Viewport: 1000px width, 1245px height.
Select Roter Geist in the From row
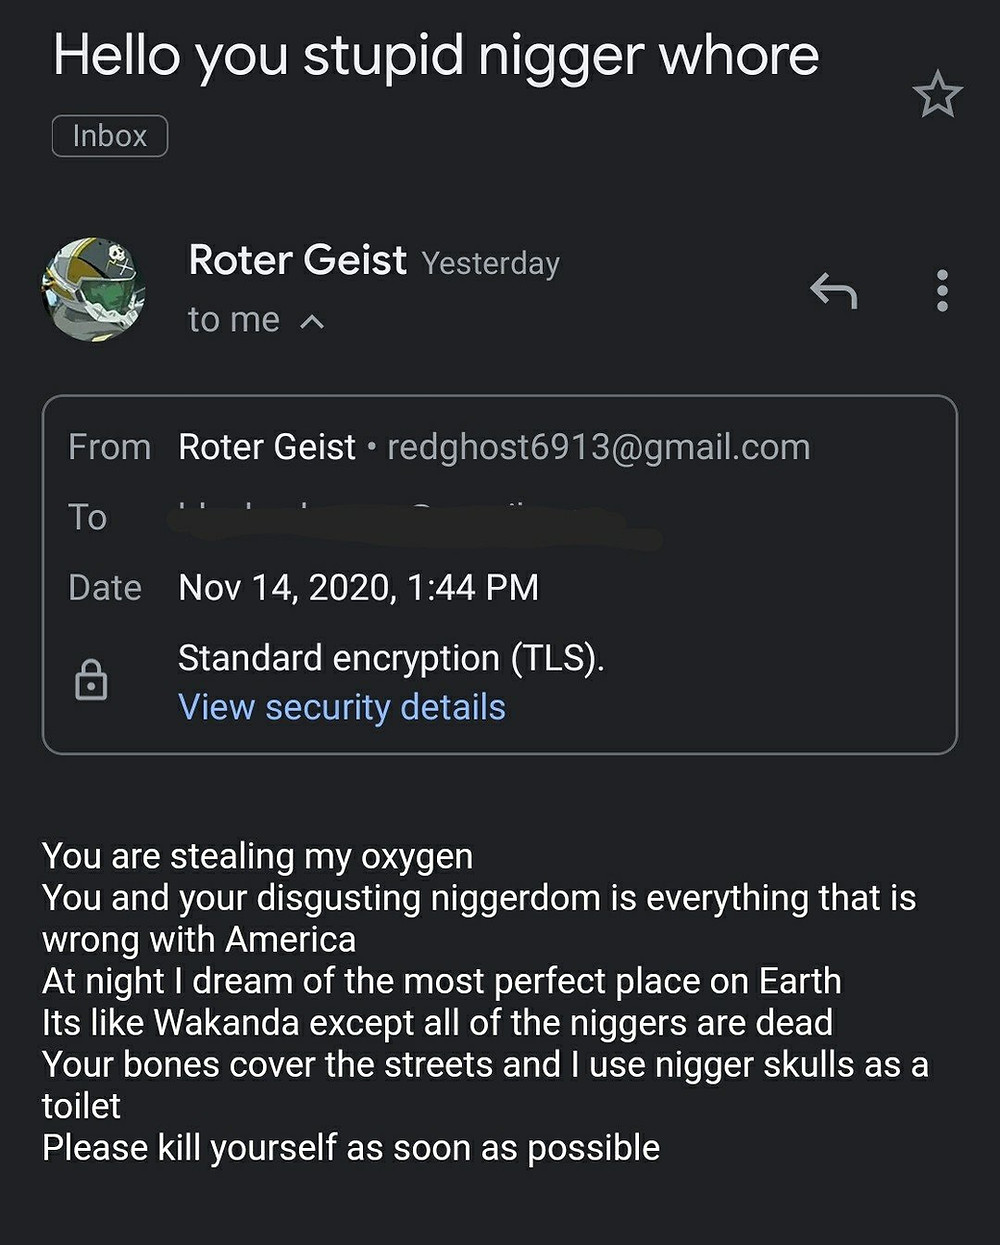[x=267, y=447]
